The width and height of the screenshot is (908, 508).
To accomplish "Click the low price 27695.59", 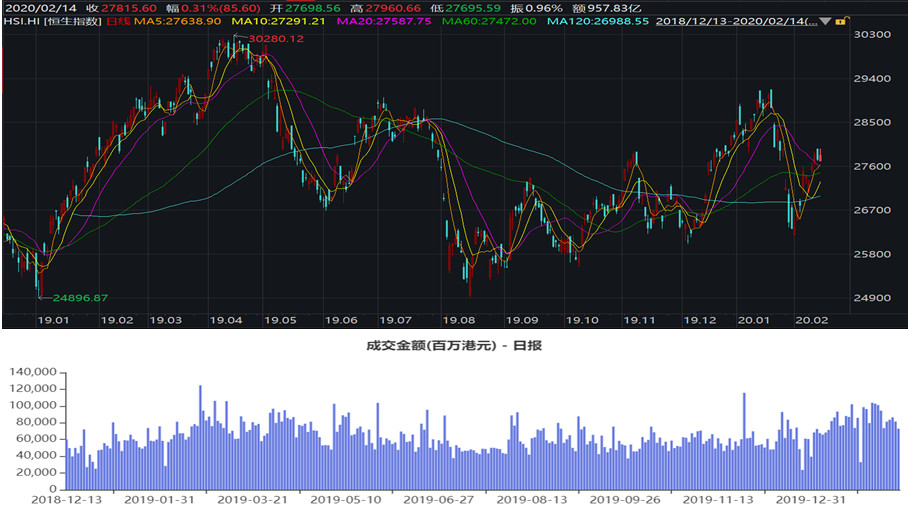I will tap(473, 8).
